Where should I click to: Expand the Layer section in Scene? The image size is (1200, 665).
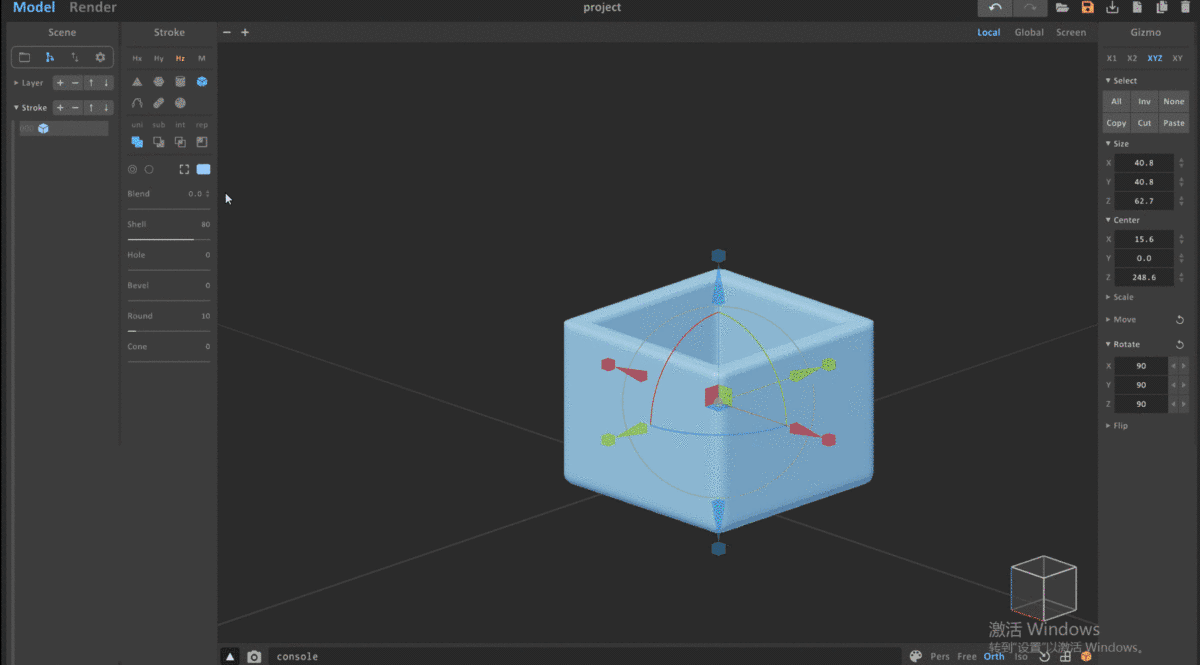[x=32, y=83]
